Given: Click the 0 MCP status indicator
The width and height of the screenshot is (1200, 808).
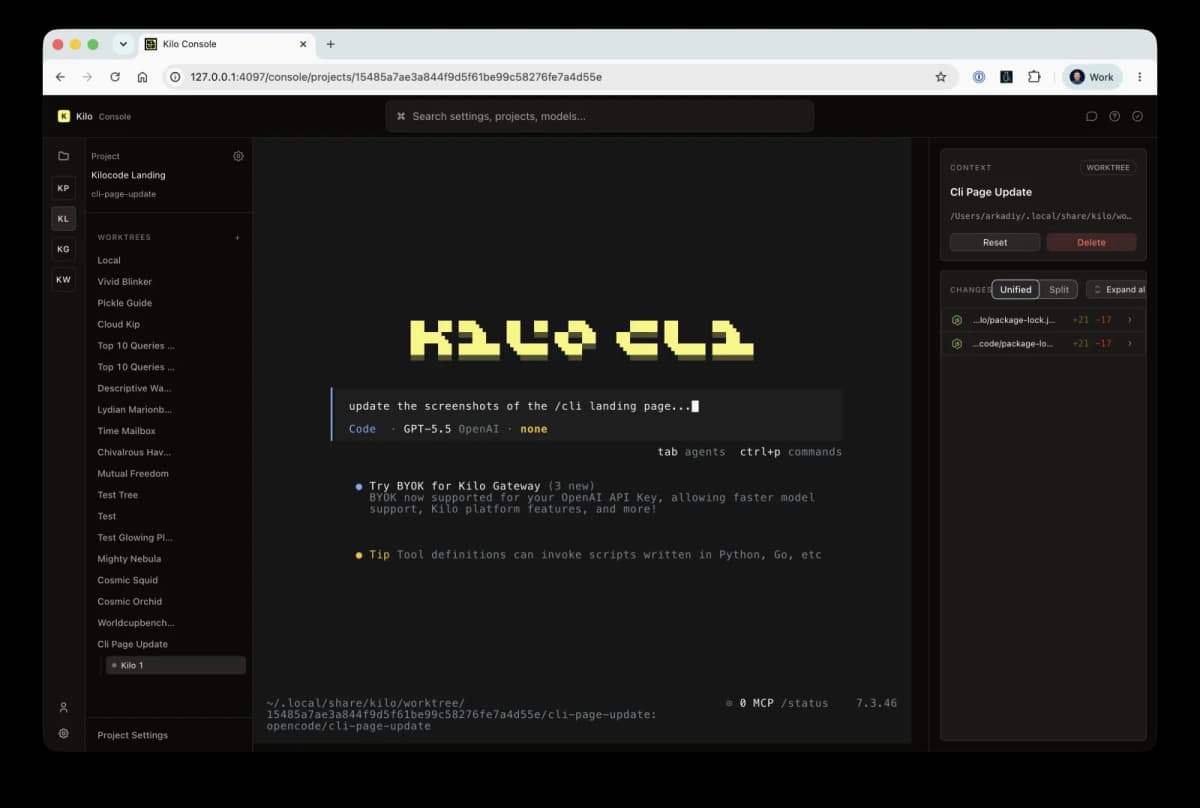Looking at the screenshot, I should (750, 703).
